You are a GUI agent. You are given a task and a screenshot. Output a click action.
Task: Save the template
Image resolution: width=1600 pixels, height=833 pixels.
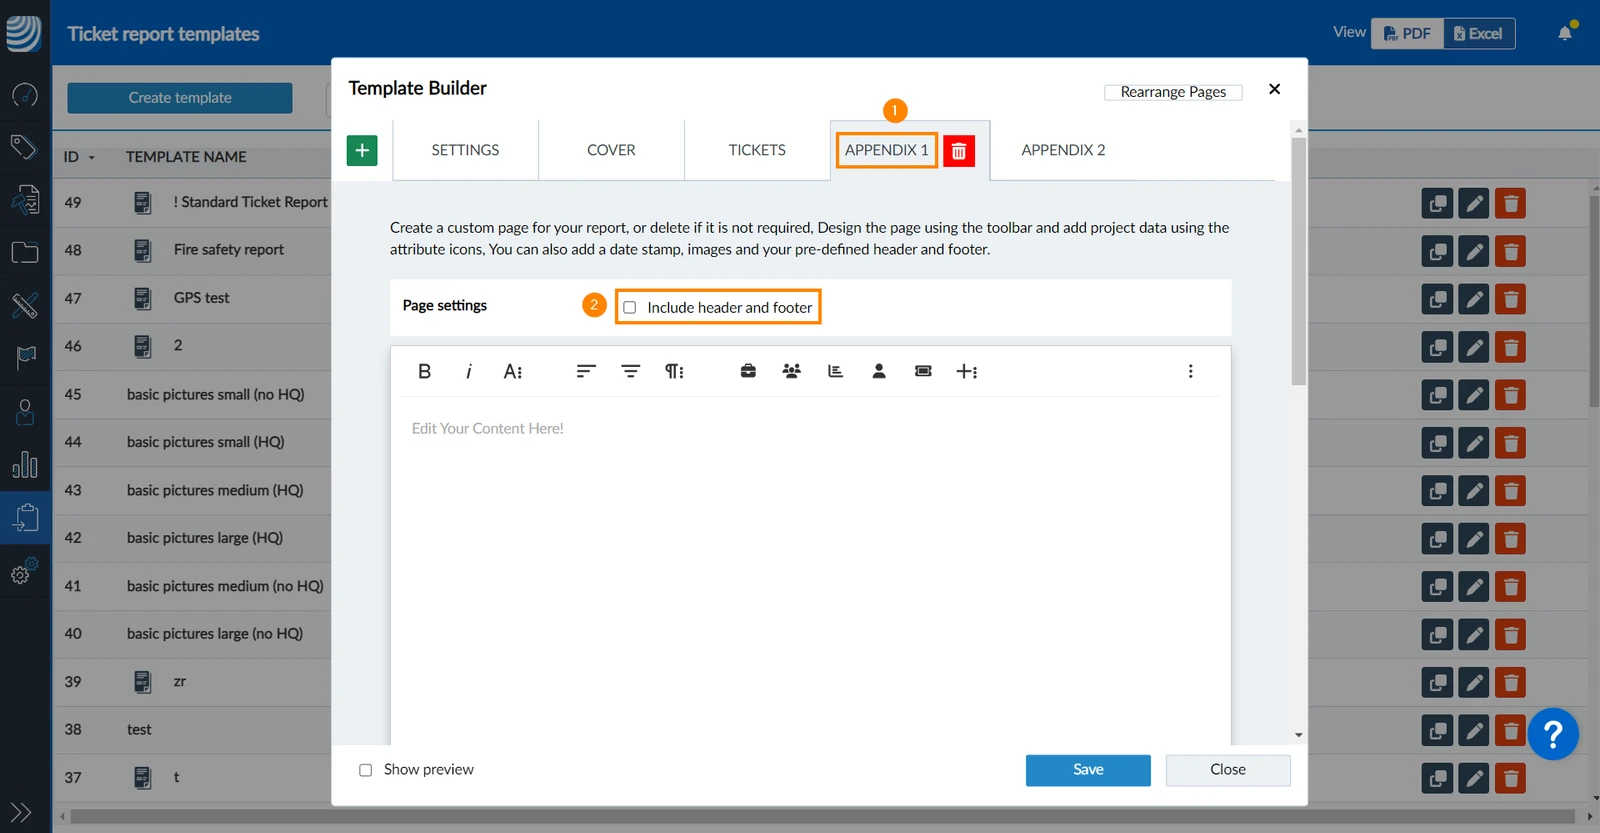point(1088,770)
